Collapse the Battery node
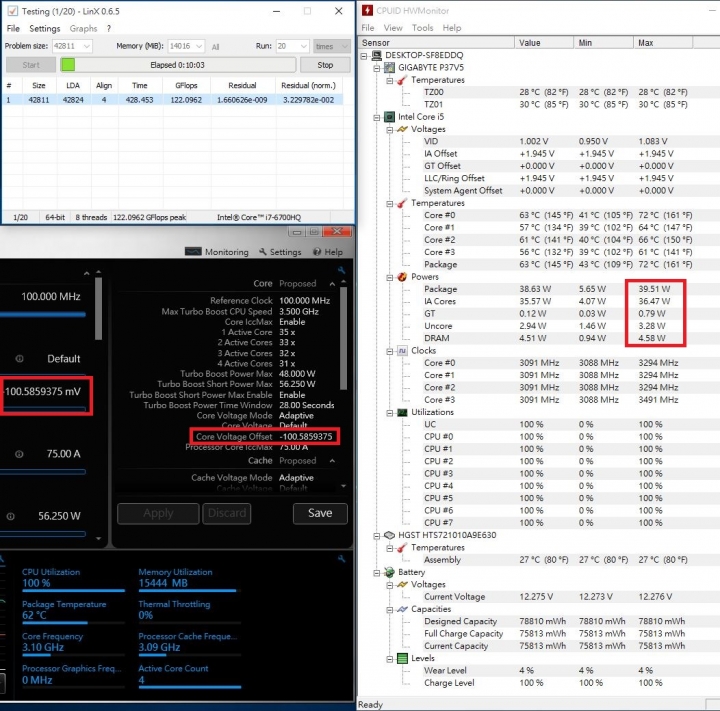 pos(377,572)
